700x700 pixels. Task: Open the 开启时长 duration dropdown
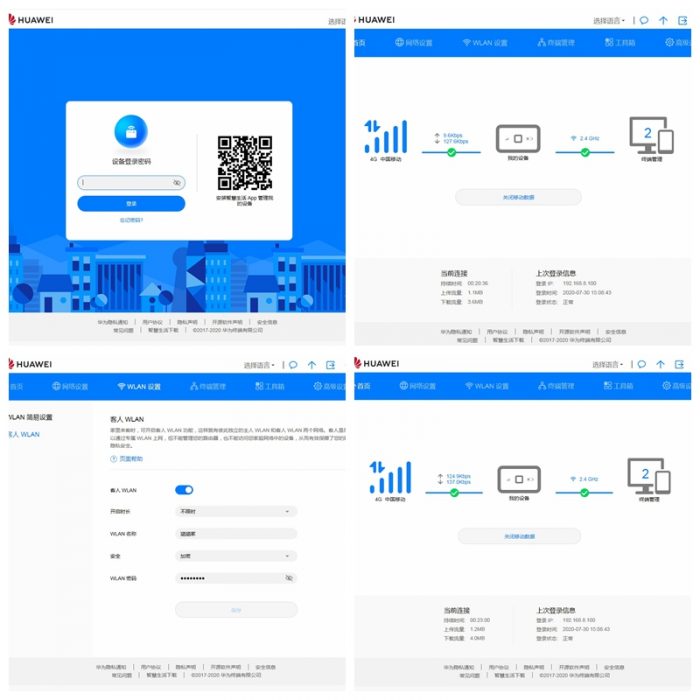[x=236, y=511]
